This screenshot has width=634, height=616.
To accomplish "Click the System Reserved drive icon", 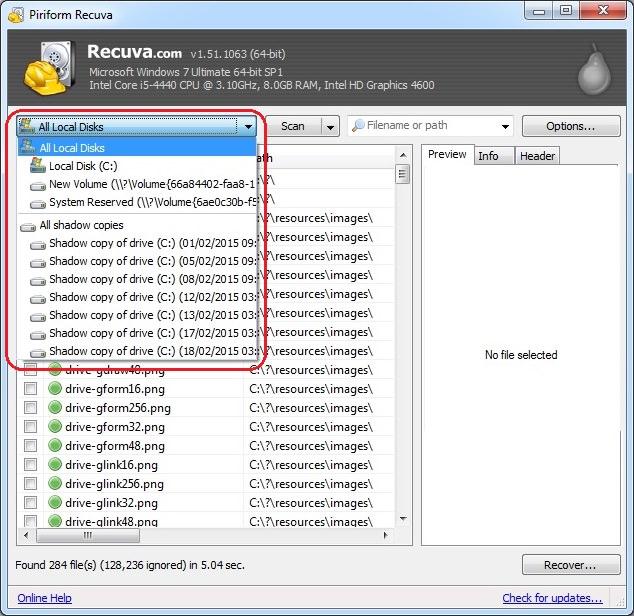I will 38,203.
